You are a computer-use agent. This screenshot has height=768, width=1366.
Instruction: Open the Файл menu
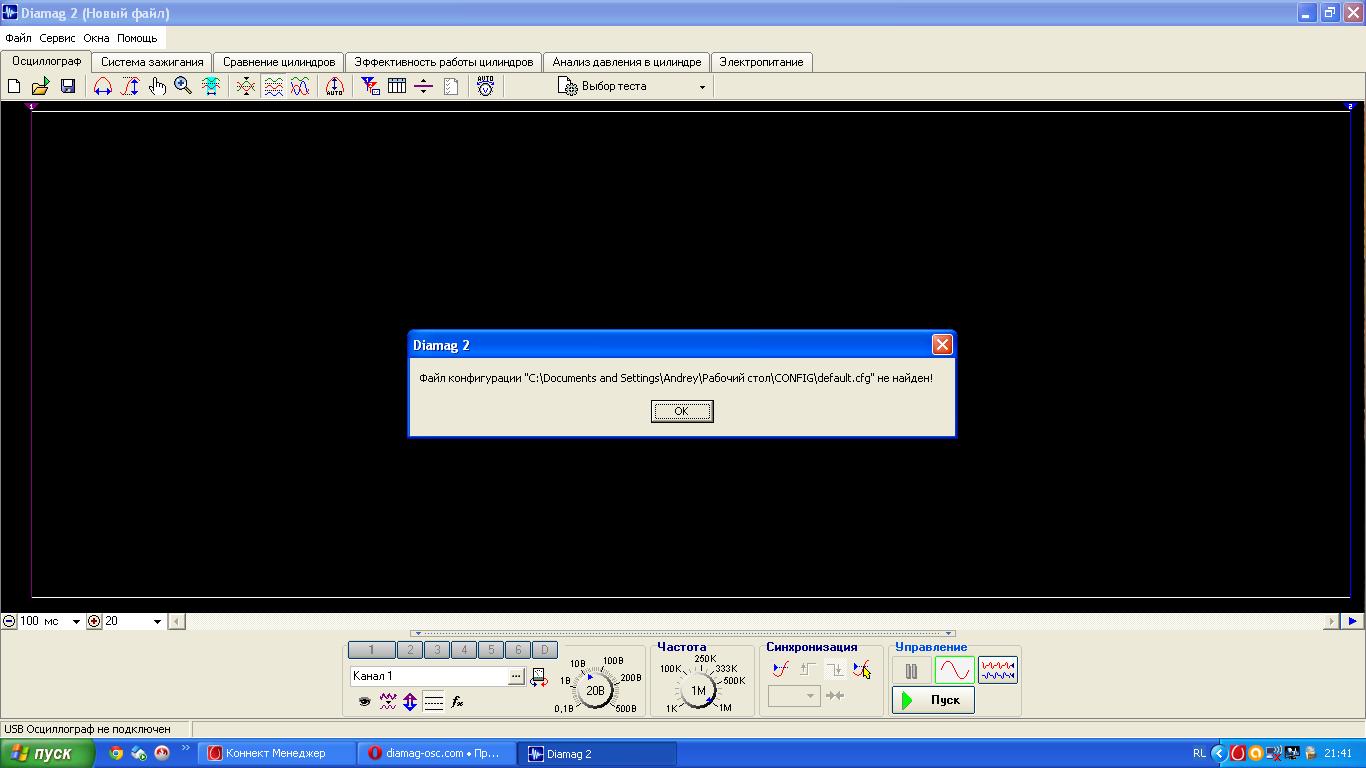click(x=18, y=38)
